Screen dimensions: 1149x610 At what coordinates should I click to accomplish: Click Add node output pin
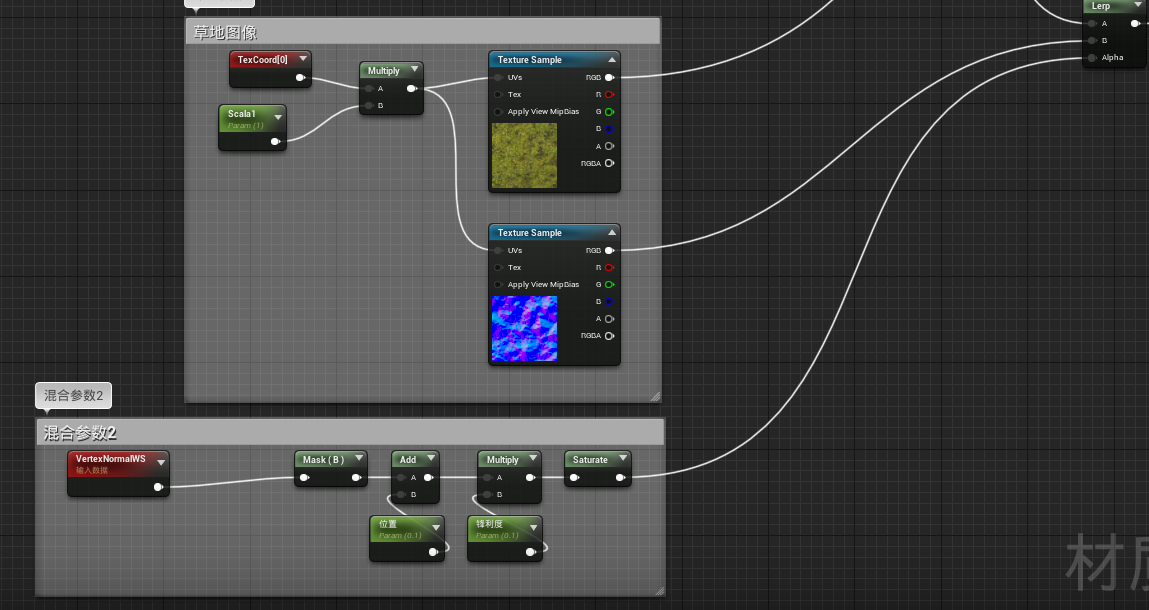429,477
